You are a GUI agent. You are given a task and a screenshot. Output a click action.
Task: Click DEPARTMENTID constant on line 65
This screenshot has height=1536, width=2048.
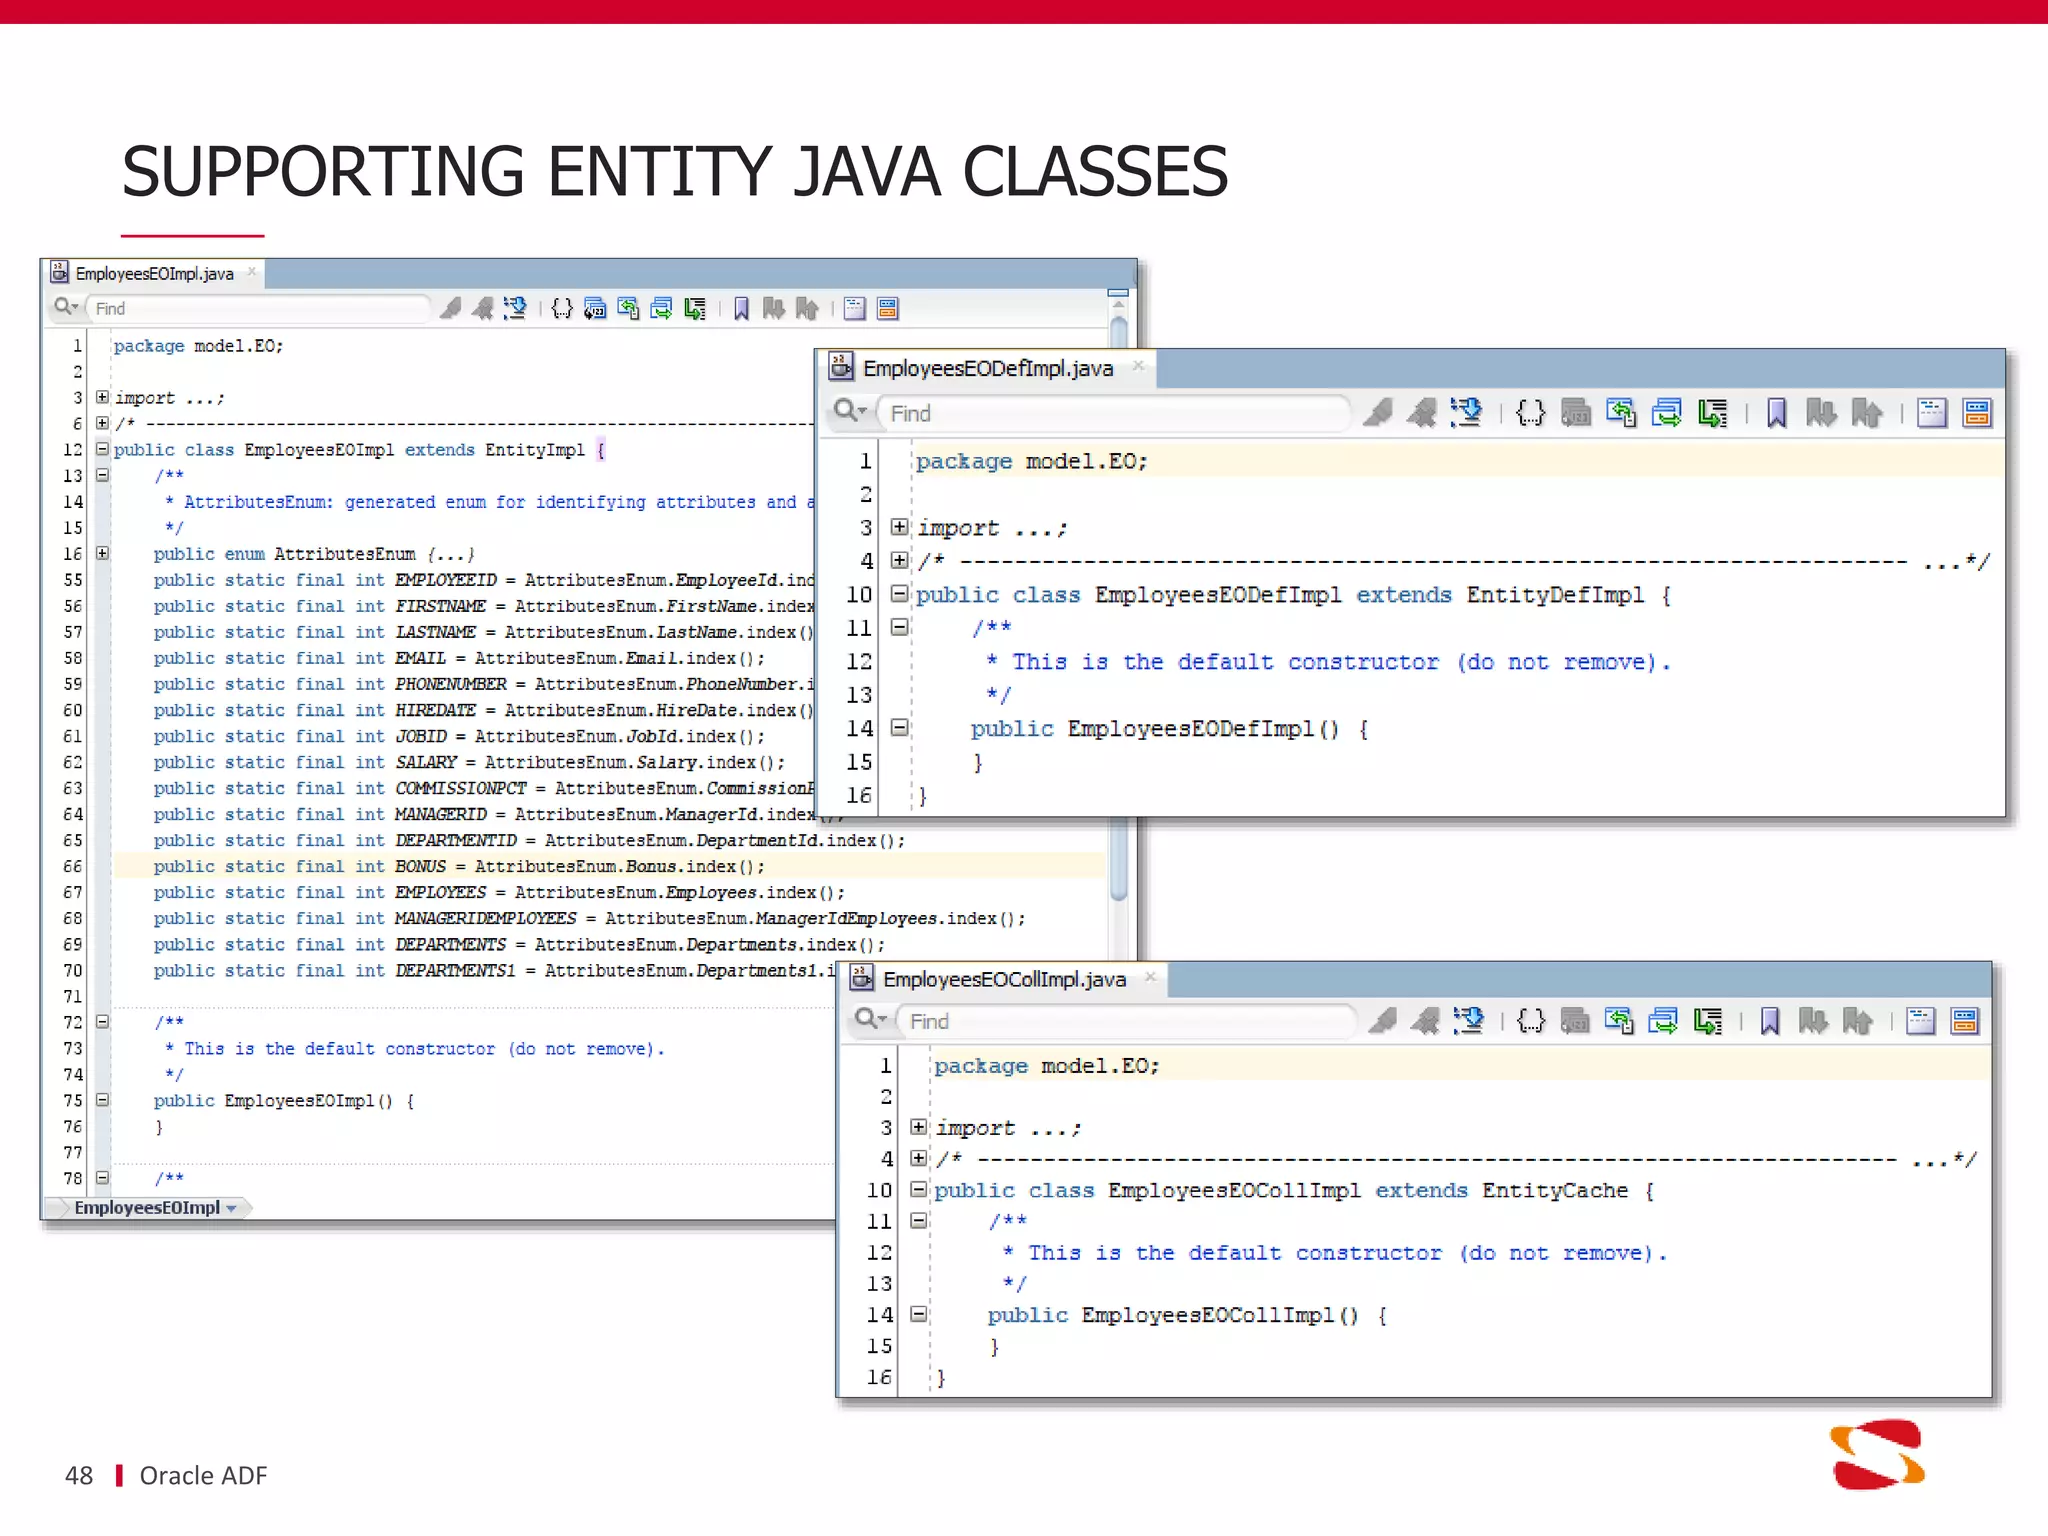[455, 840]
